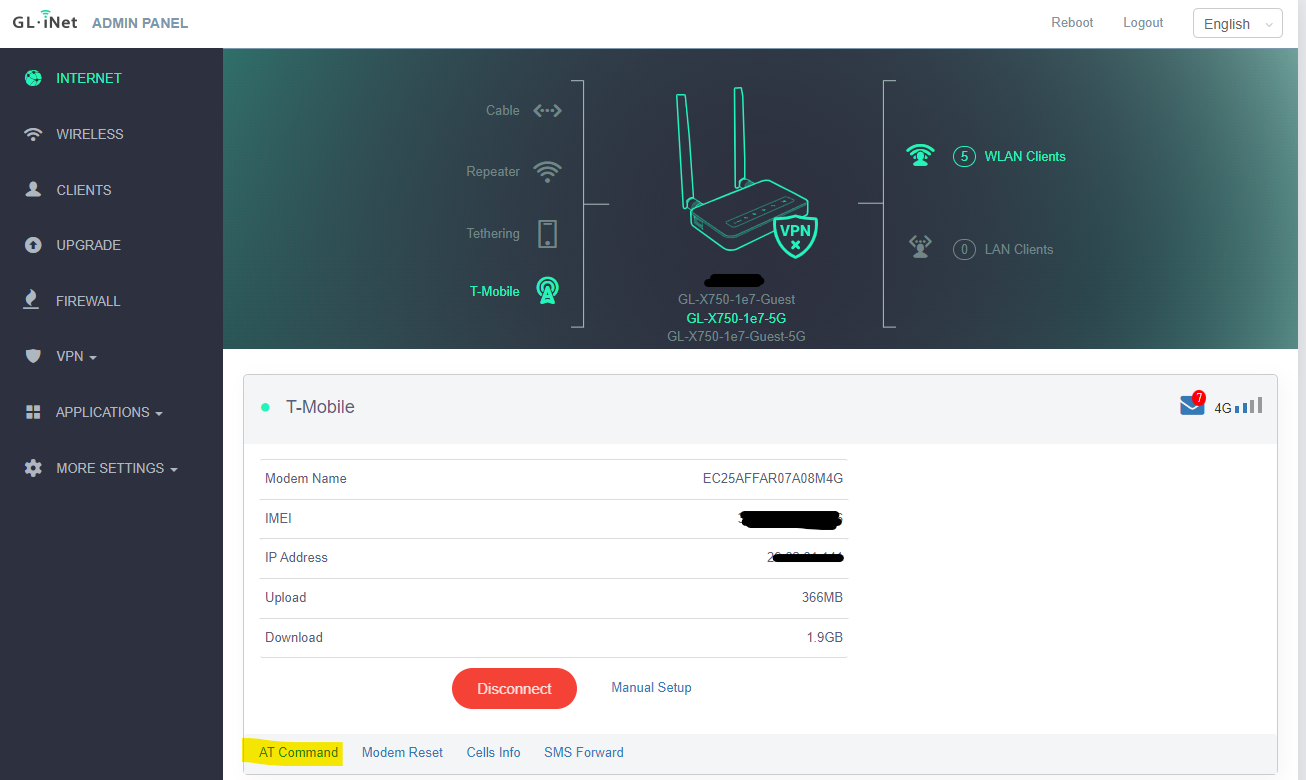Screen dimensions: 1306x780
Task: Open Manual Setup link
Action: coord(651,687)
